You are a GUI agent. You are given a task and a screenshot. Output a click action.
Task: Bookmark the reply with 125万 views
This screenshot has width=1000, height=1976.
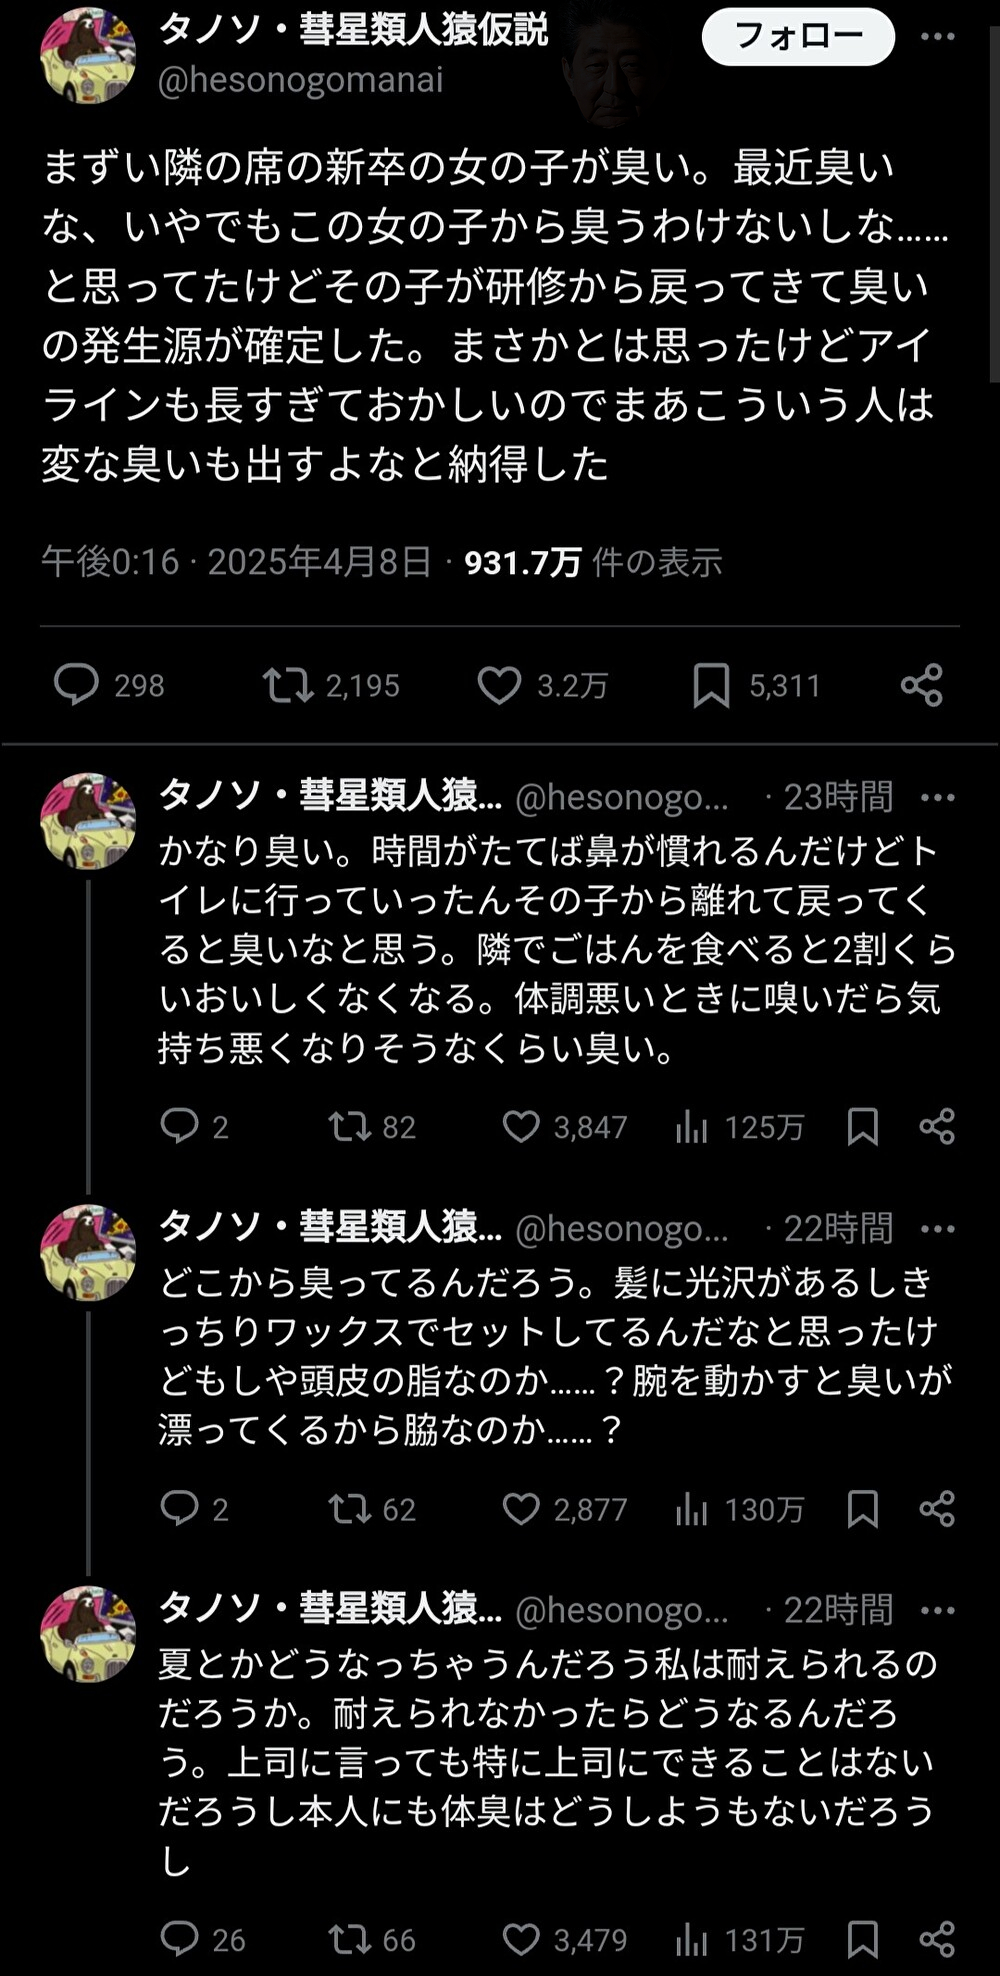coord(862,1127)
